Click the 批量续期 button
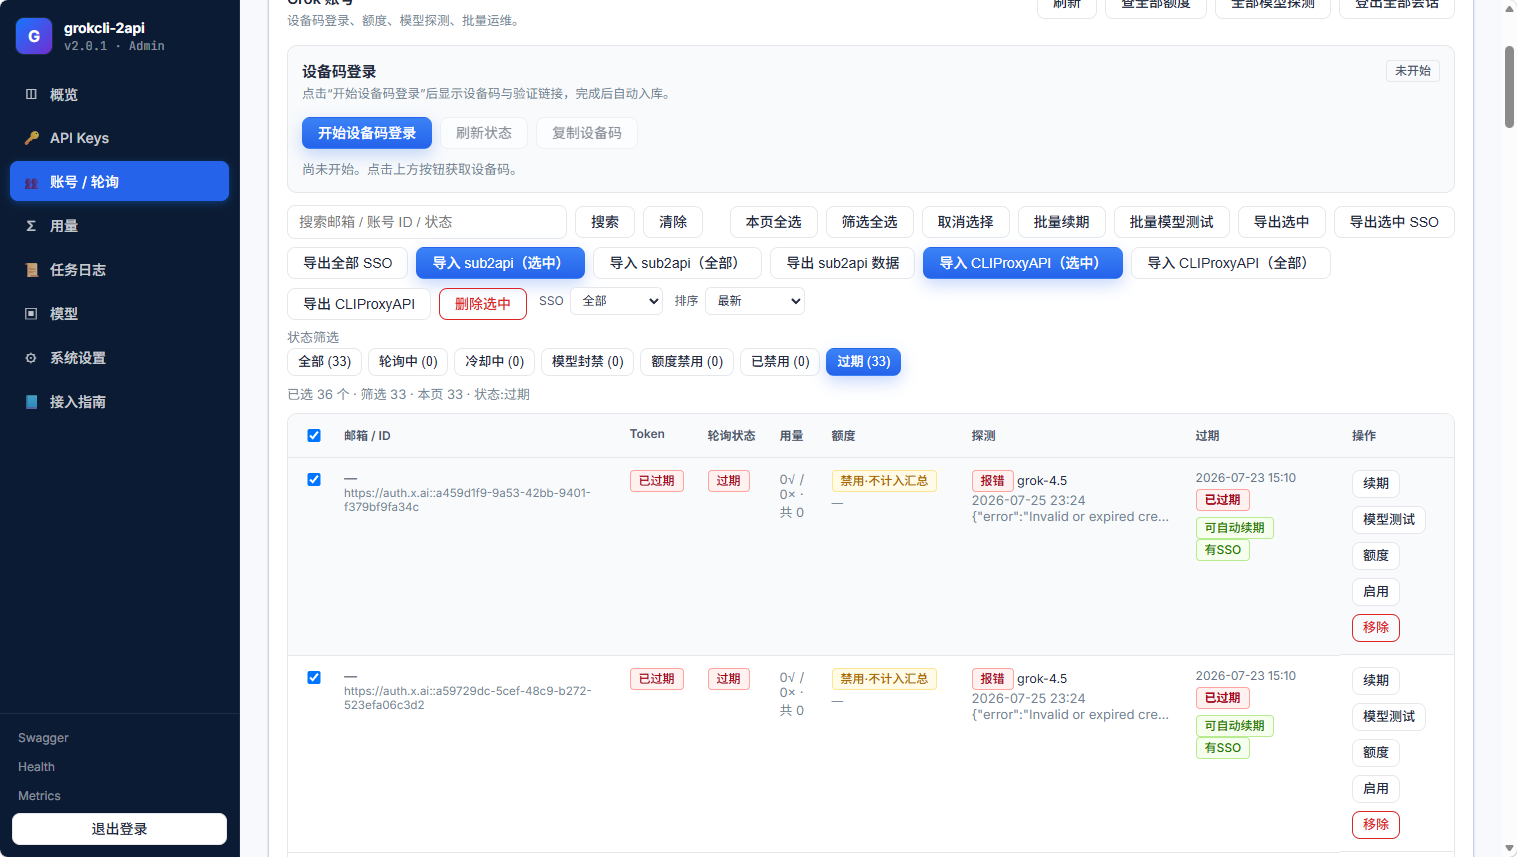 click(1062, 222)
